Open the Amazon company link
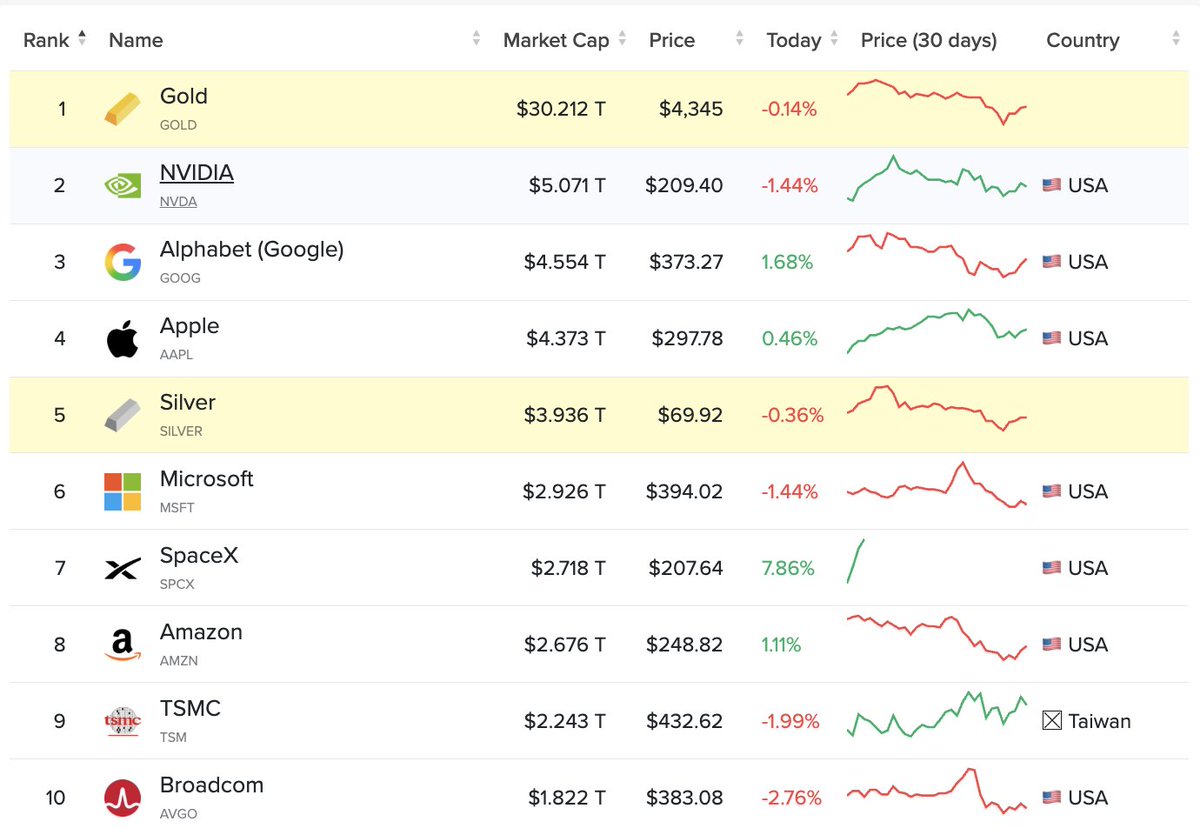Screen dimensions: 1200x835 [x=201, y=632]
